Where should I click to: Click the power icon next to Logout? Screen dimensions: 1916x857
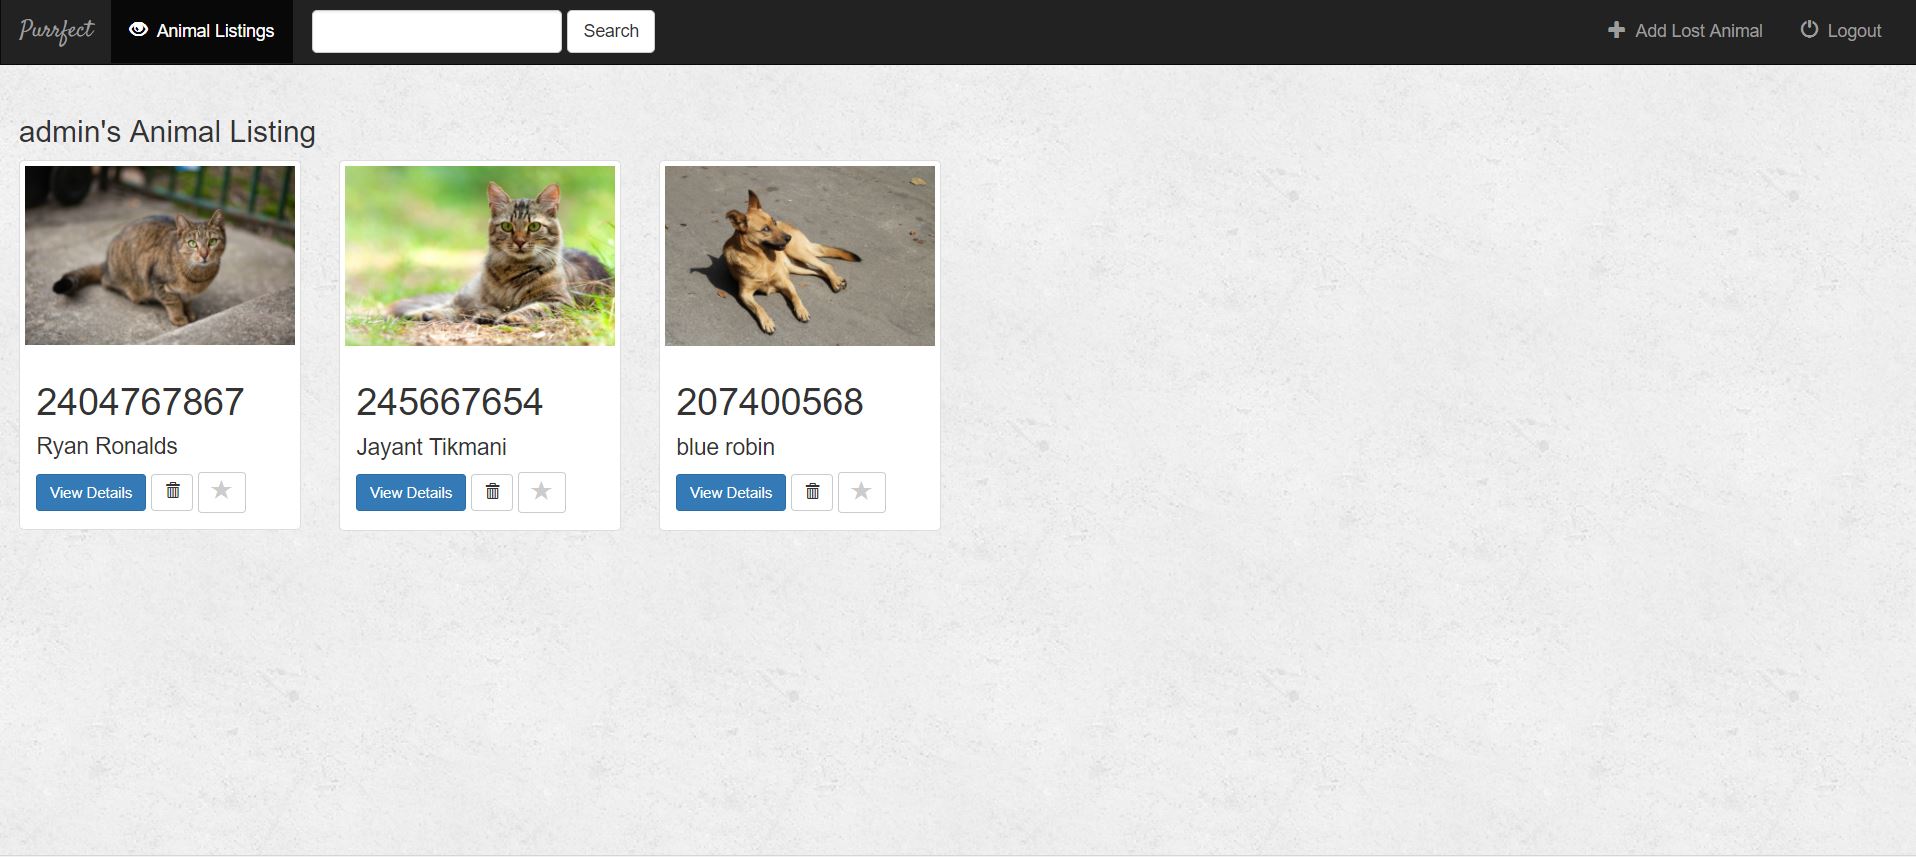pos(1809,30)
